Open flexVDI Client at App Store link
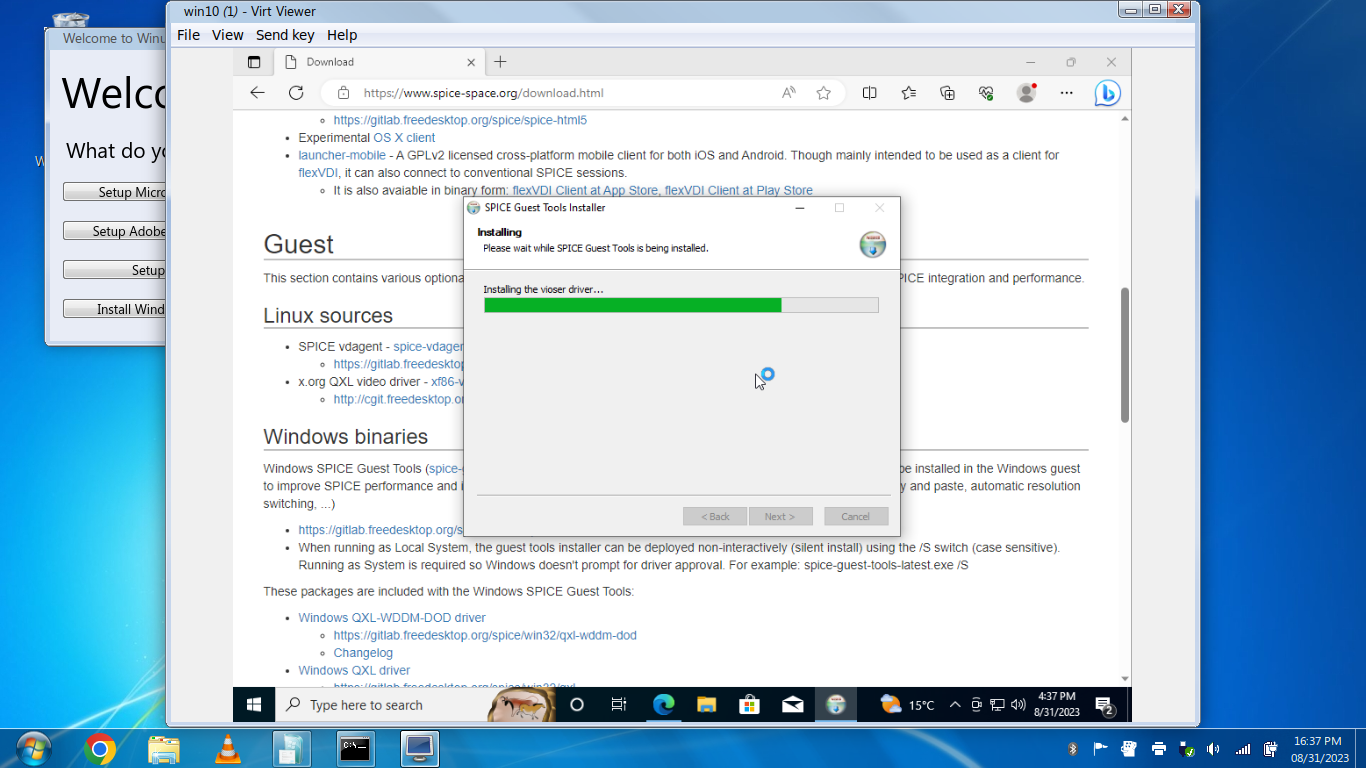 coord(585,190)
